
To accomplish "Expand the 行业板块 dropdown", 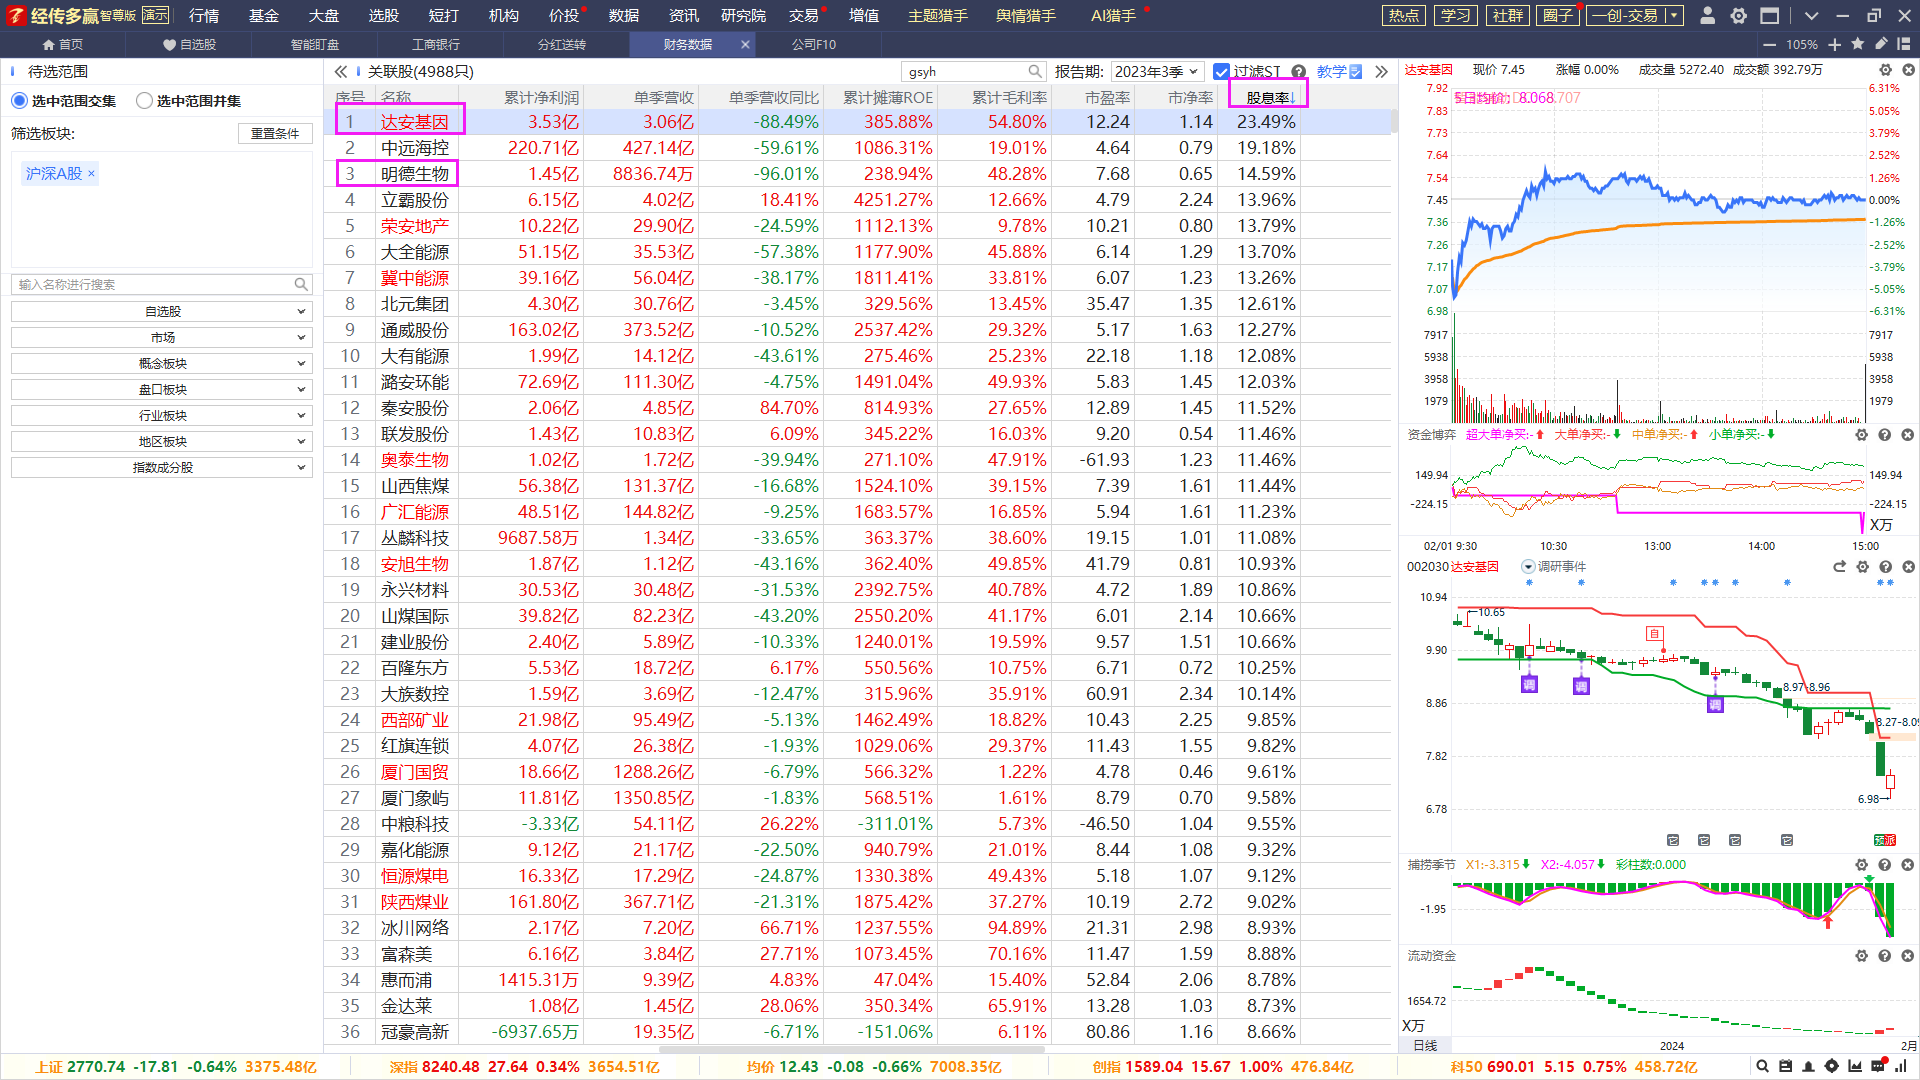I will click(x=162, y=415).
